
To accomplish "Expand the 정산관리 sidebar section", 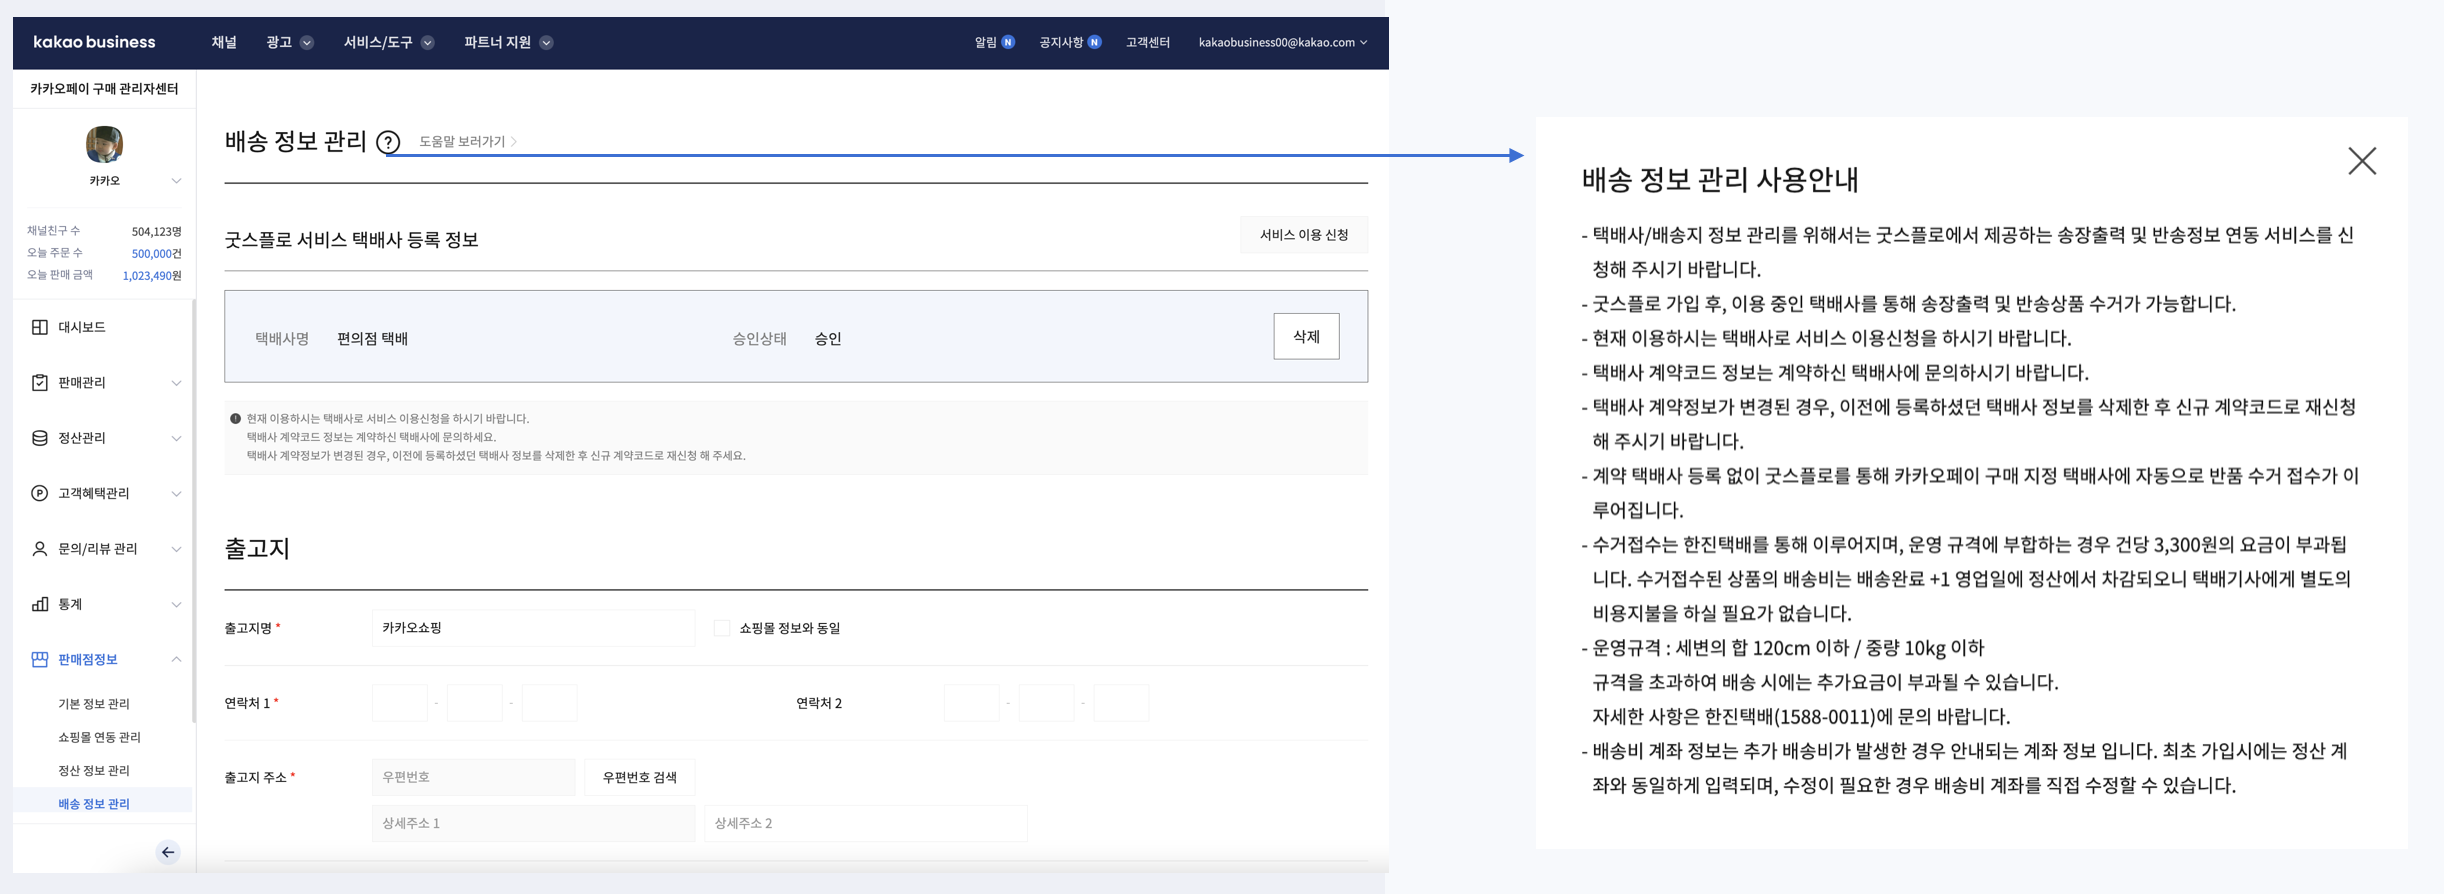I will (x=176, y=438).
